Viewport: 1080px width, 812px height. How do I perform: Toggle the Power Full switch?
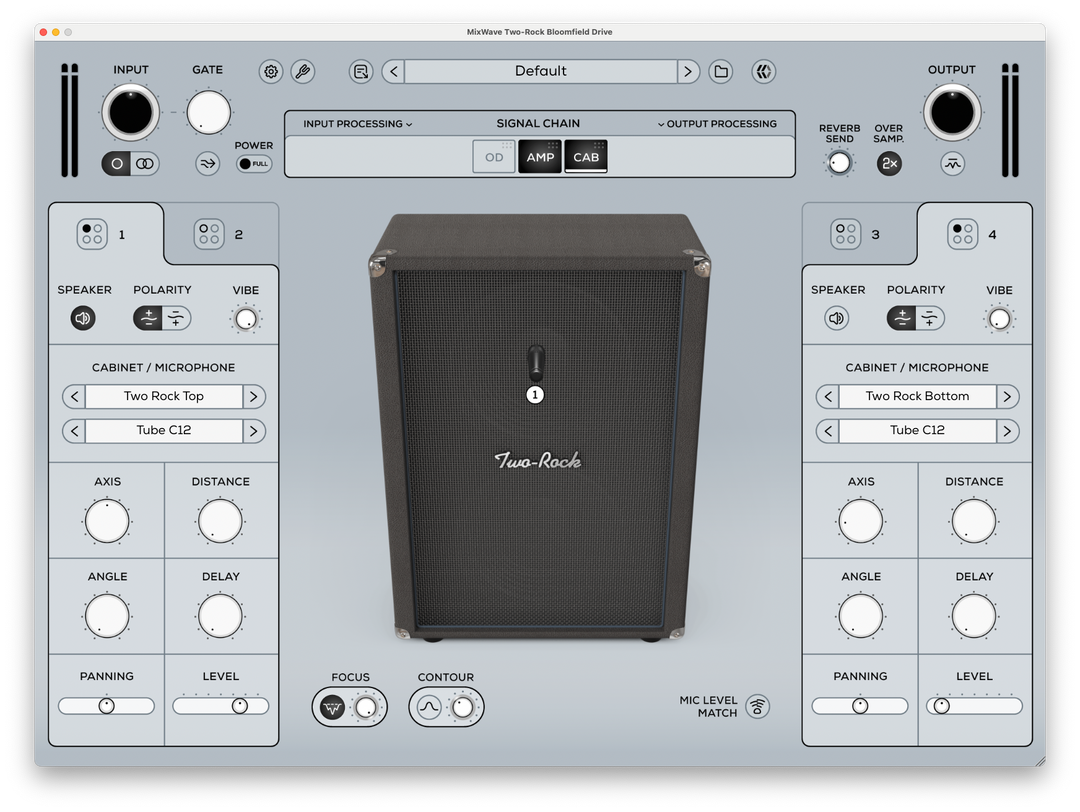pyautogui.click(x=254, y=163)
